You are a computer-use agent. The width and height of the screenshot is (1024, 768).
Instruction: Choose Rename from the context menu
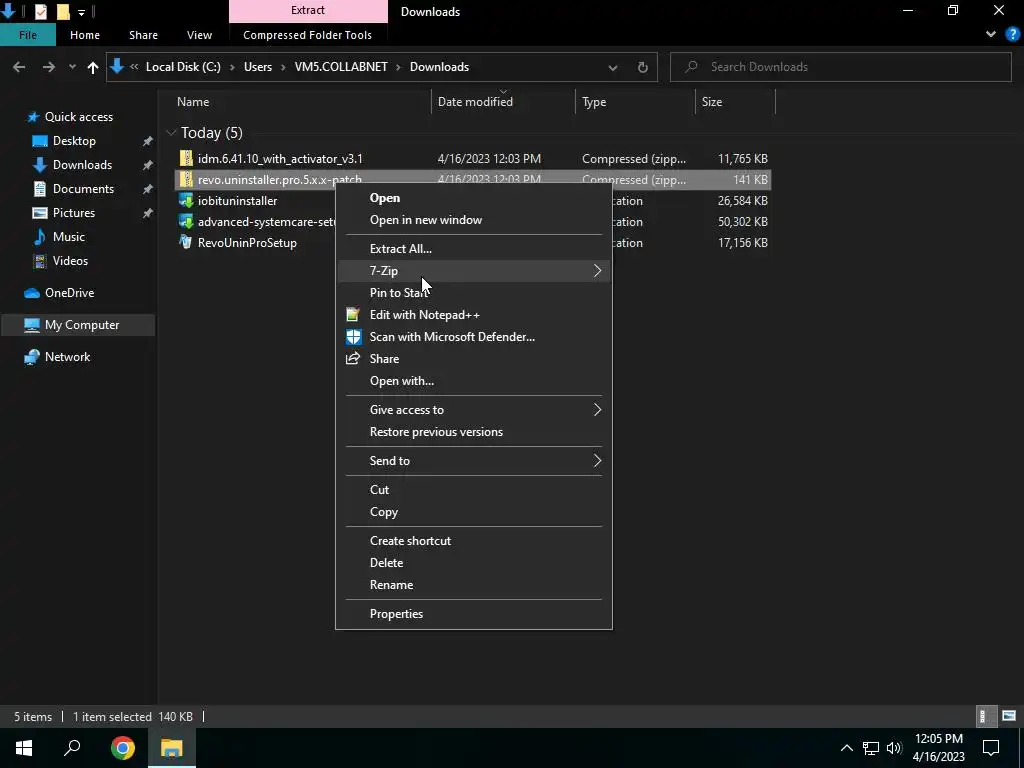(474, 585)
